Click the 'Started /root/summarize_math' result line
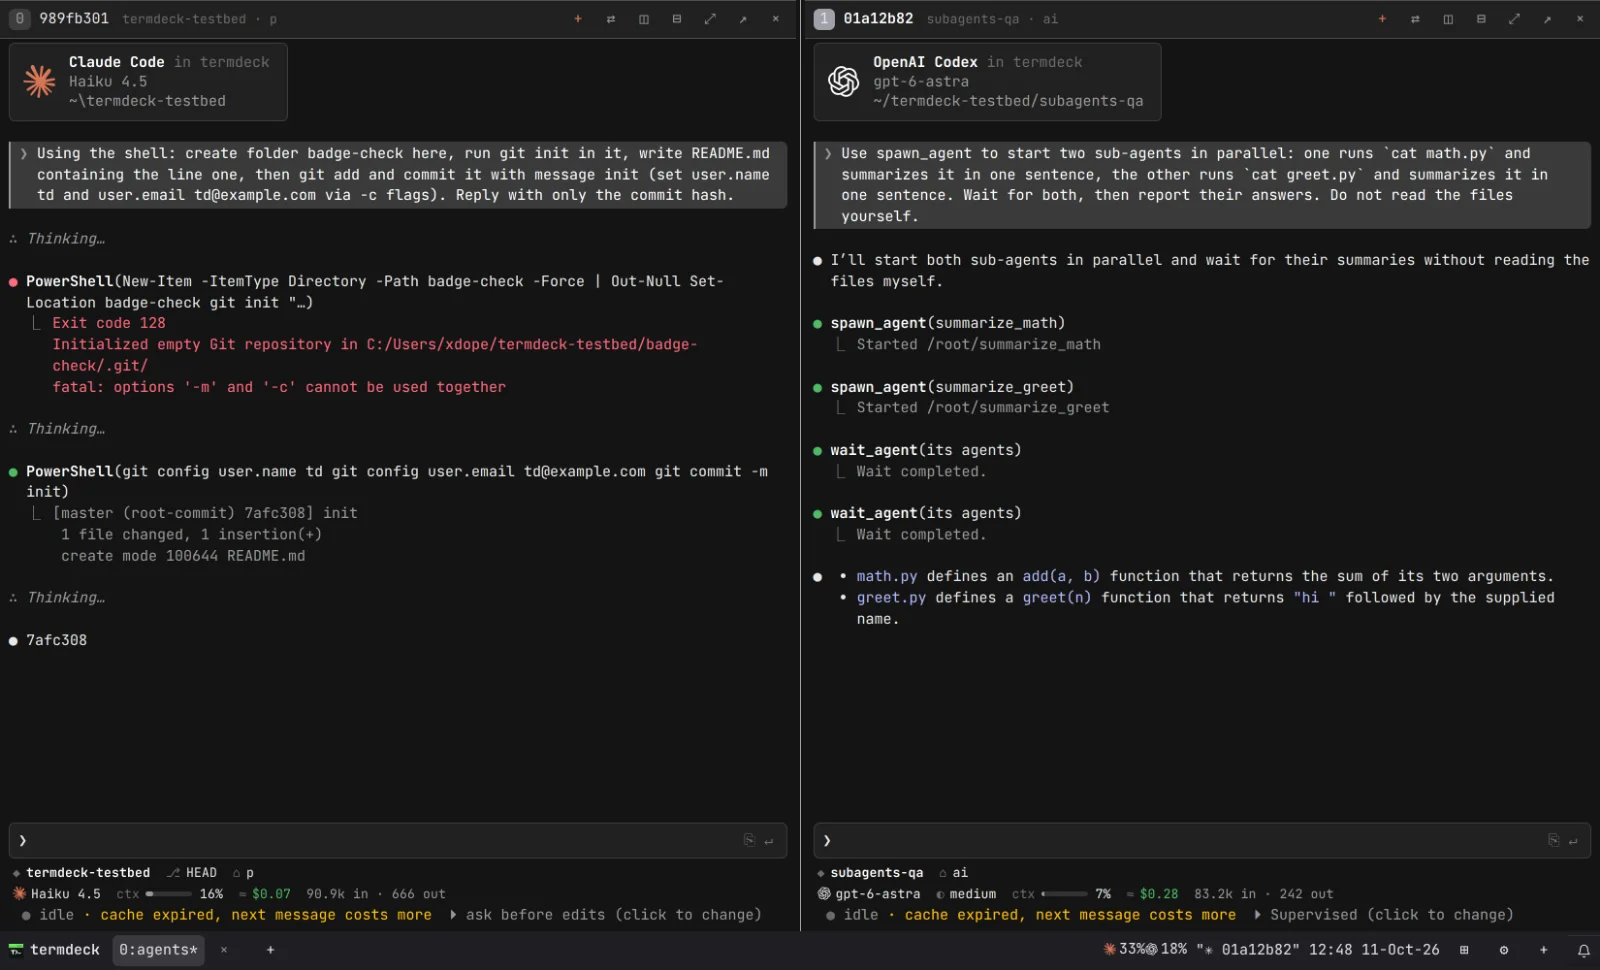This screenshot has width=1600, height=970. (978, 344)
